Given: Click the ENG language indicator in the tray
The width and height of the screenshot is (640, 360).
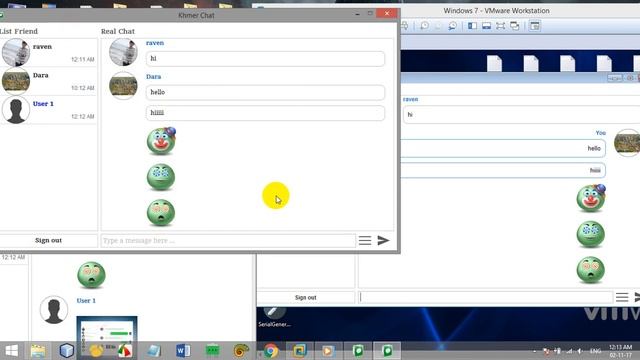Looking at the screenshot, I should (595, 351).
